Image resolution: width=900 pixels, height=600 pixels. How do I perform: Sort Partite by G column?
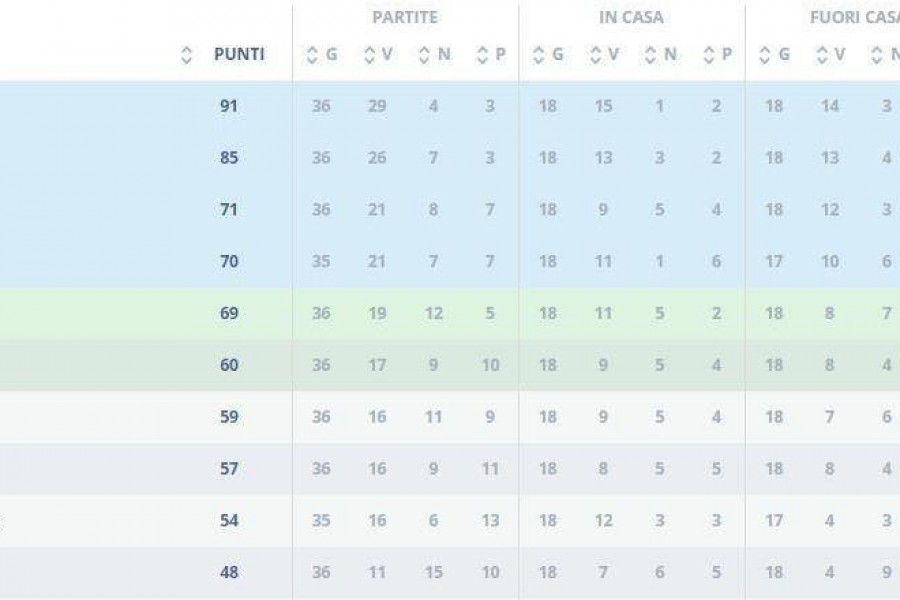pos(322,55)
